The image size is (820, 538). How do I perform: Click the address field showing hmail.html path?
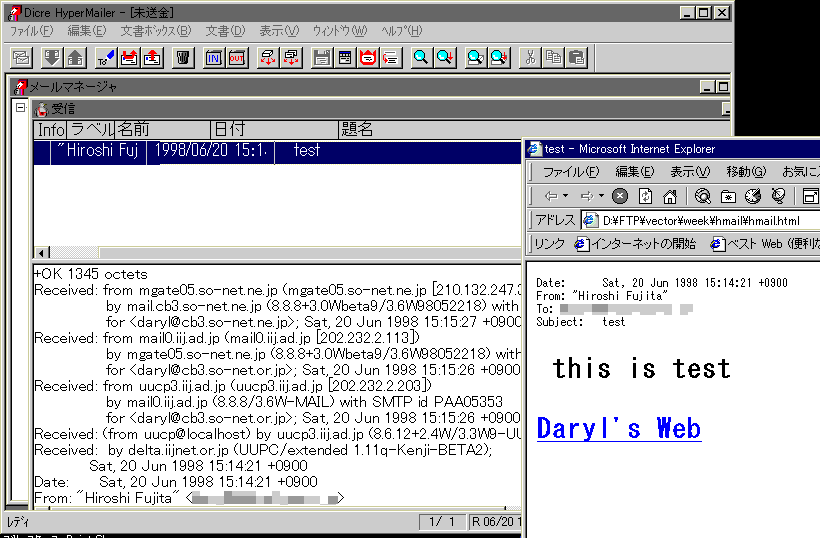[701, 221]
